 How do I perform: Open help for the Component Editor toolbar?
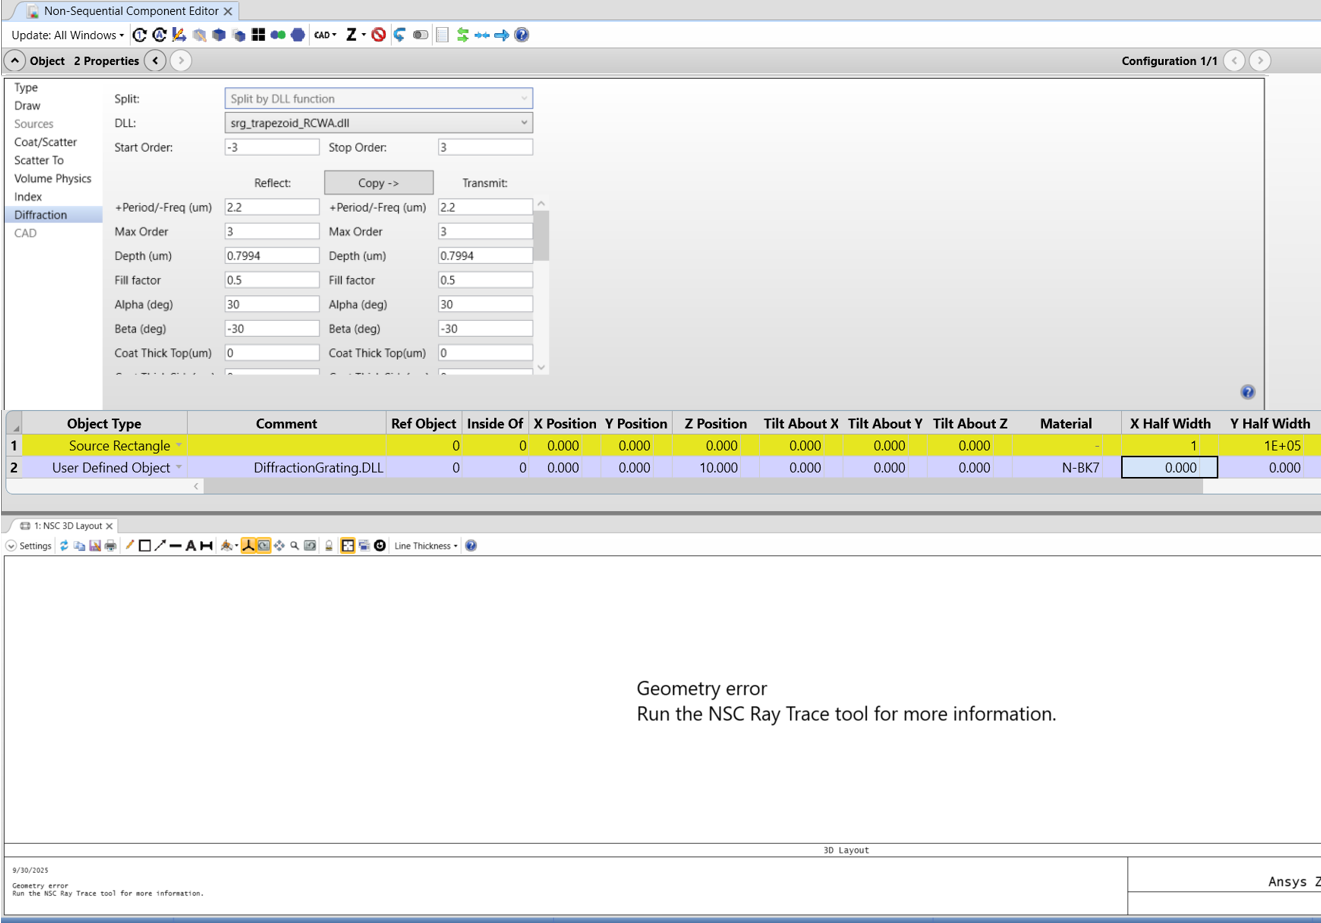pyautogui.click(x=522, y=35)
